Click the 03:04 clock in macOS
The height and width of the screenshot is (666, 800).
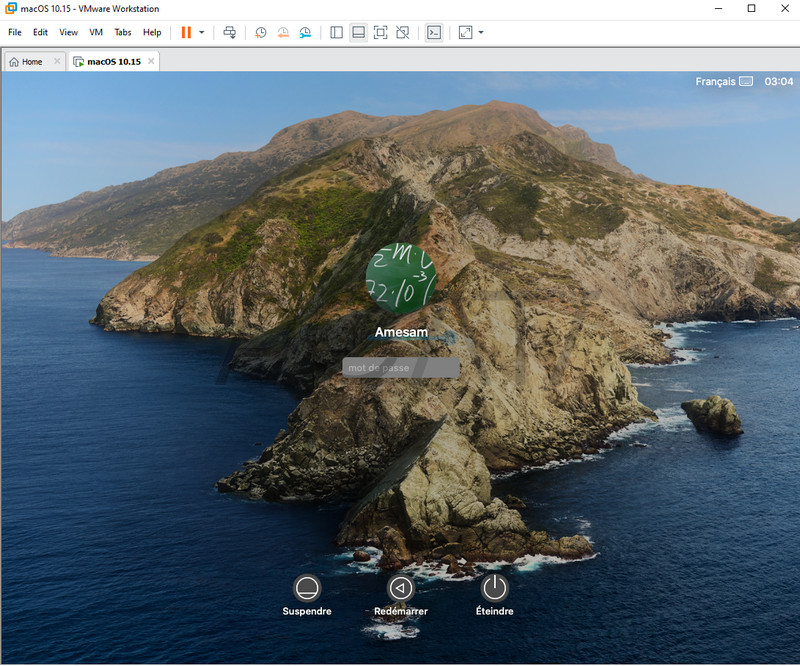pos(779,82)
